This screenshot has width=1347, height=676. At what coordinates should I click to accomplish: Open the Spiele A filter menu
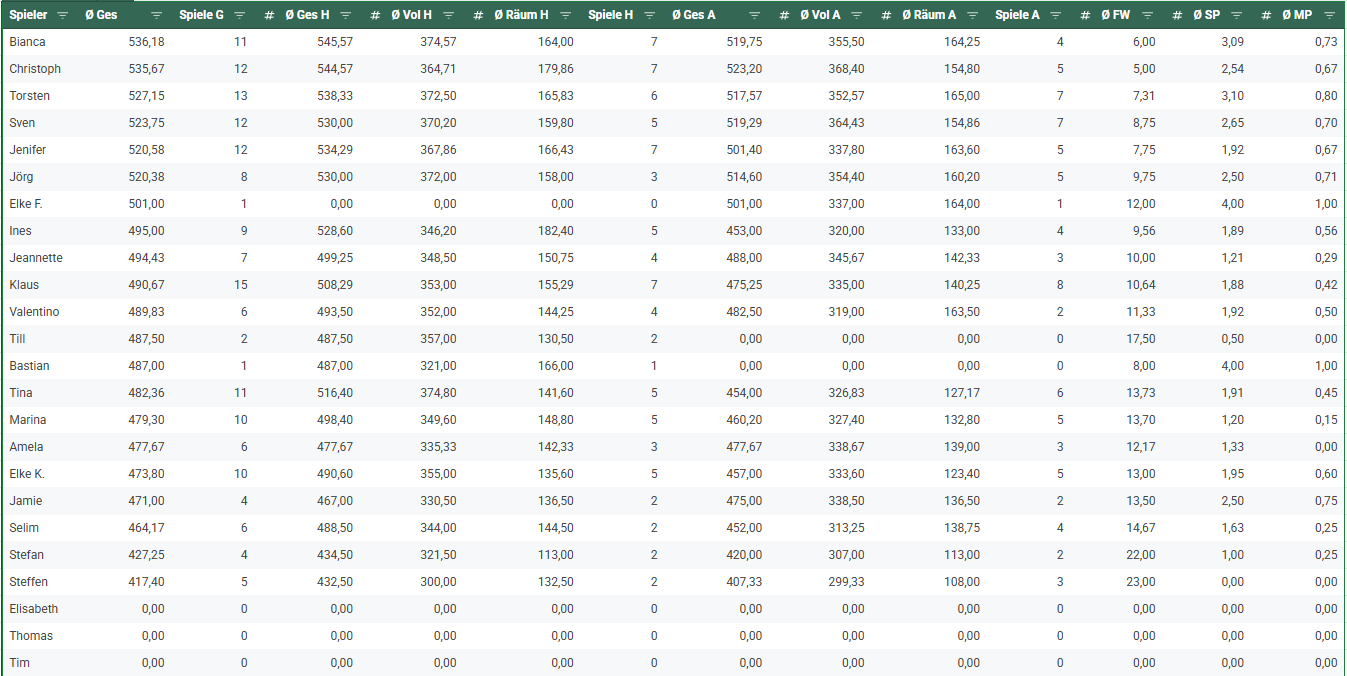coord(1055,16)
